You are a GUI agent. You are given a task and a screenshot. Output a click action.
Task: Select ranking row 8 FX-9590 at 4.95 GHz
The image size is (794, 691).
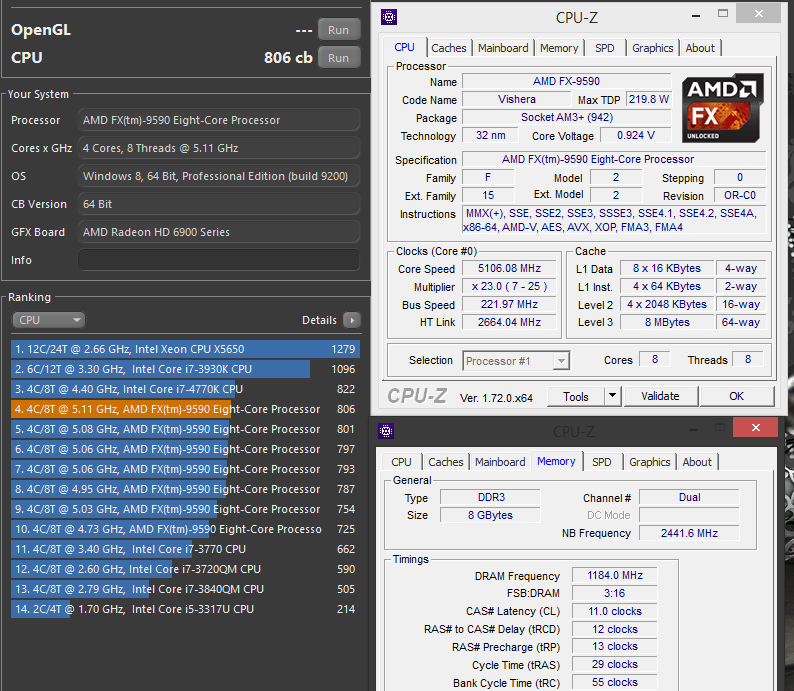click(x=185, y=489)
